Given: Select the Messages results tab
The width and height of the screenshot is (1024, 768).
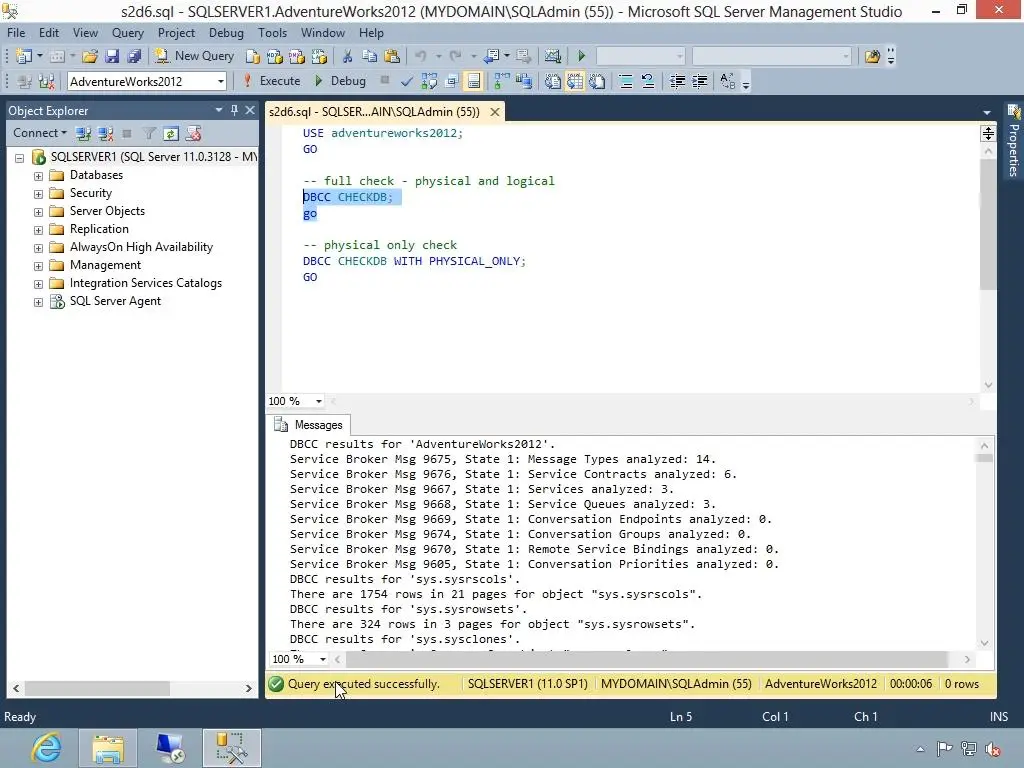Looking at the screenshot, I should click(309, 424).
